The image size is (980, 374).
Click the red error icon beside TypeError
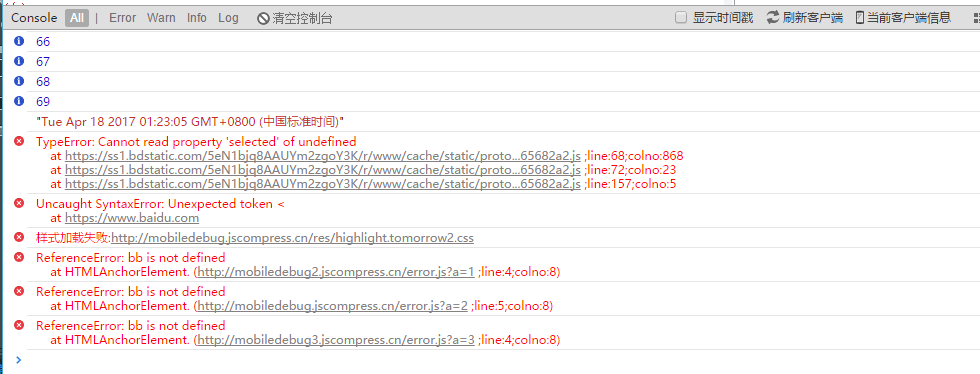19,141
